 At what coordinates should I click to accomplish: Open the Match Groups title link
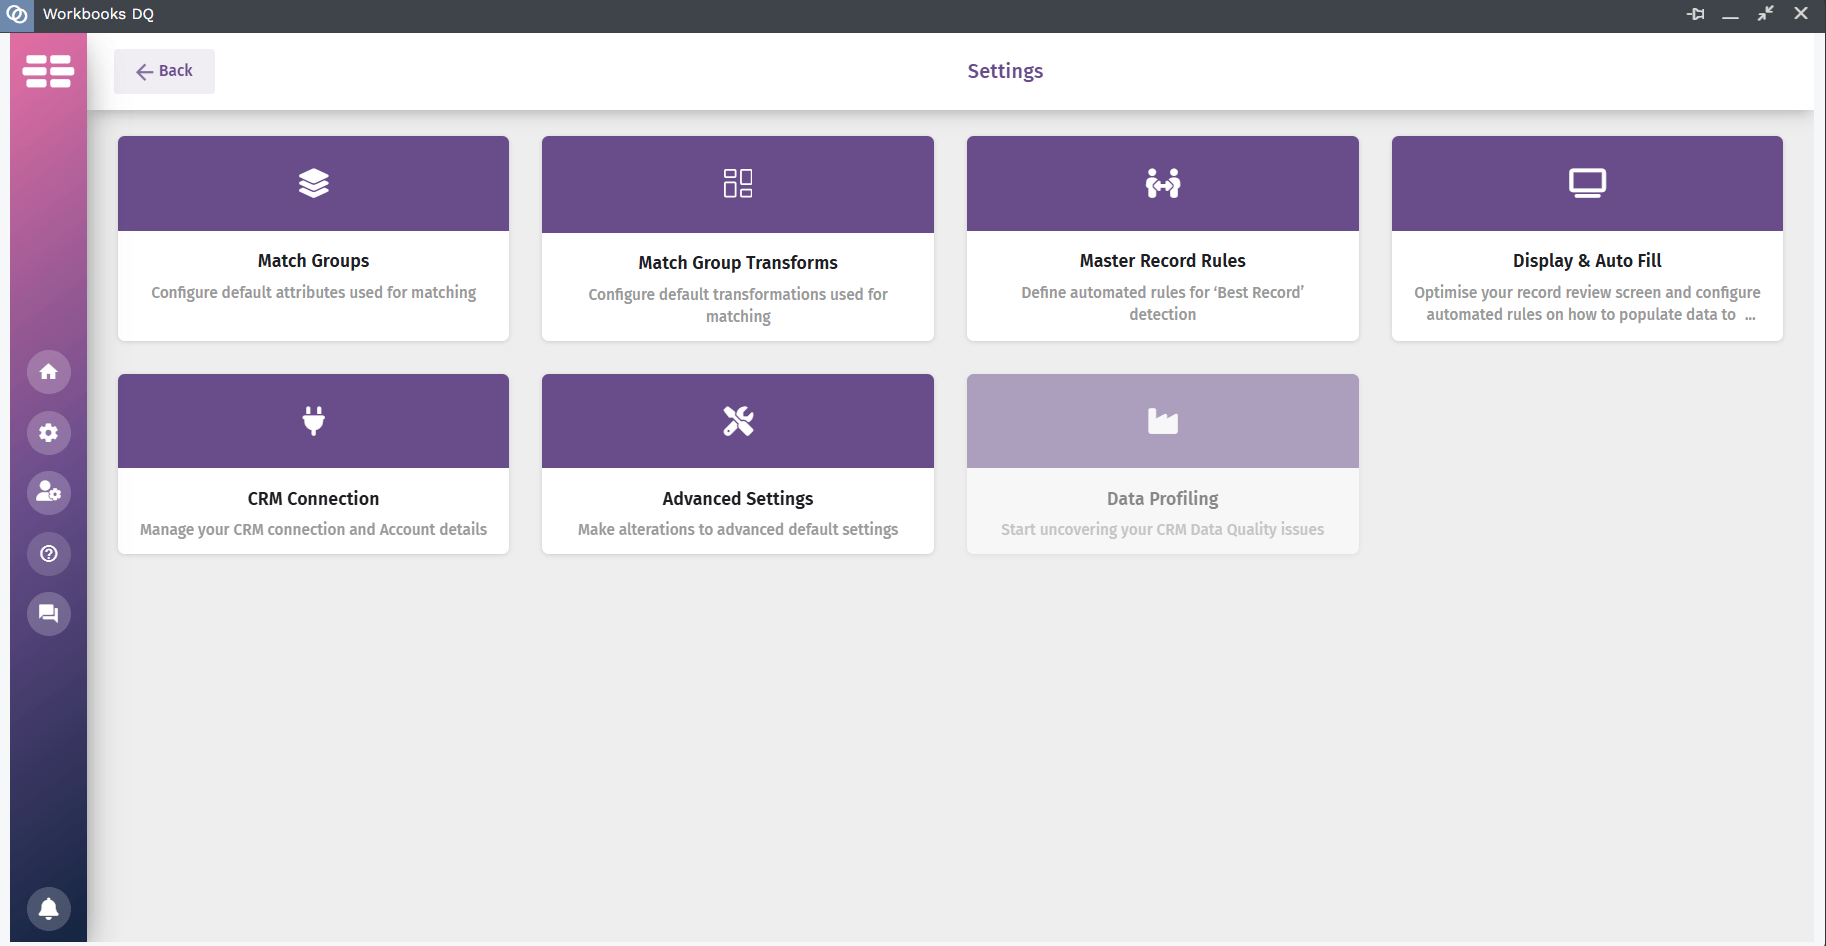313,261
